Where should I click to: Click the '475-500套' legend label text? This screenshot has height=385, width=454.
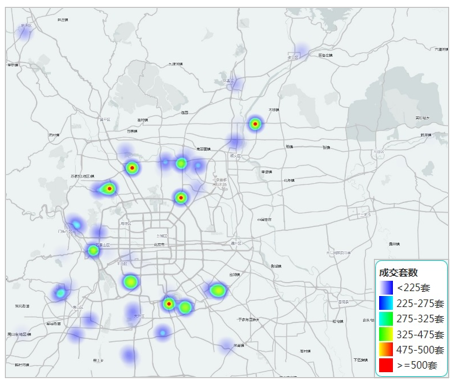[x=420, y=350]
